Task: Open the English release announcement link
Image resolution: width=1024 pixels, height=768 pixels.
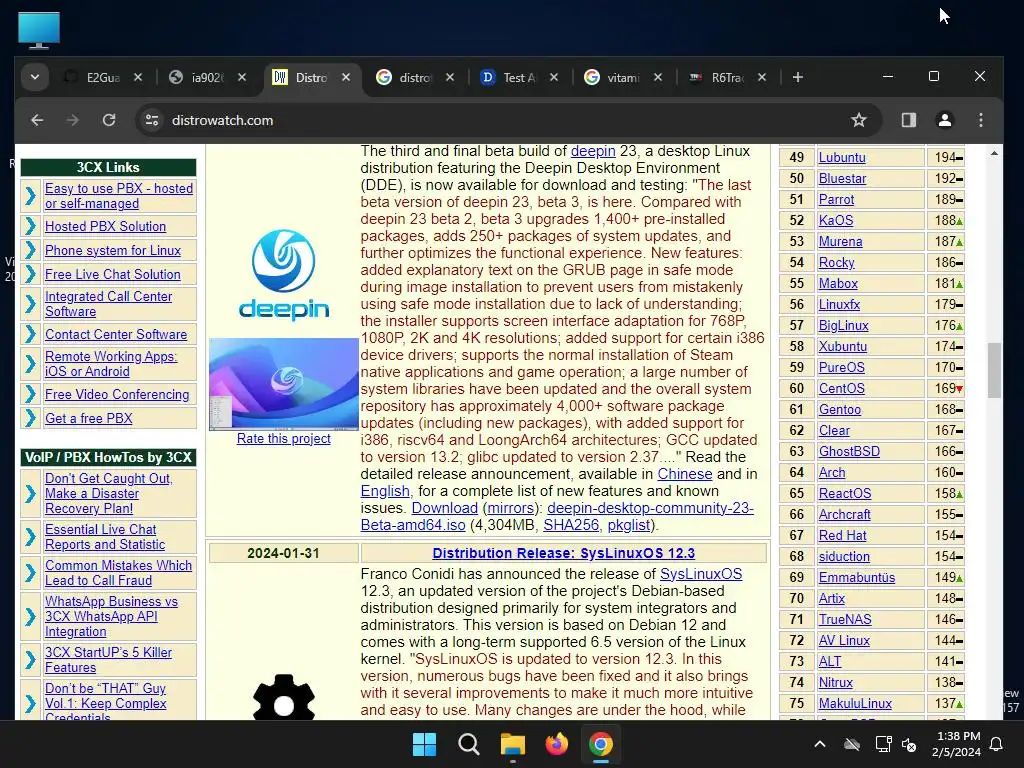Action: pyautogui.click(x=385, y=491)
